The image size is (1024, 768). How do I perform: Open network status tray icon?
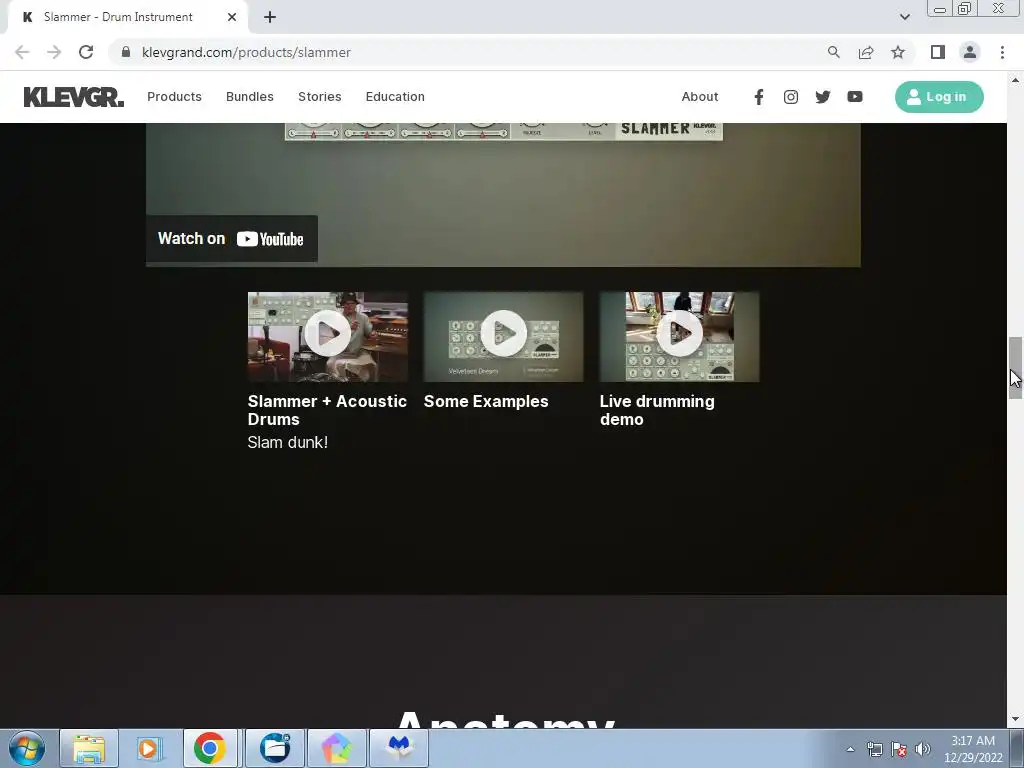pos(874,749)
